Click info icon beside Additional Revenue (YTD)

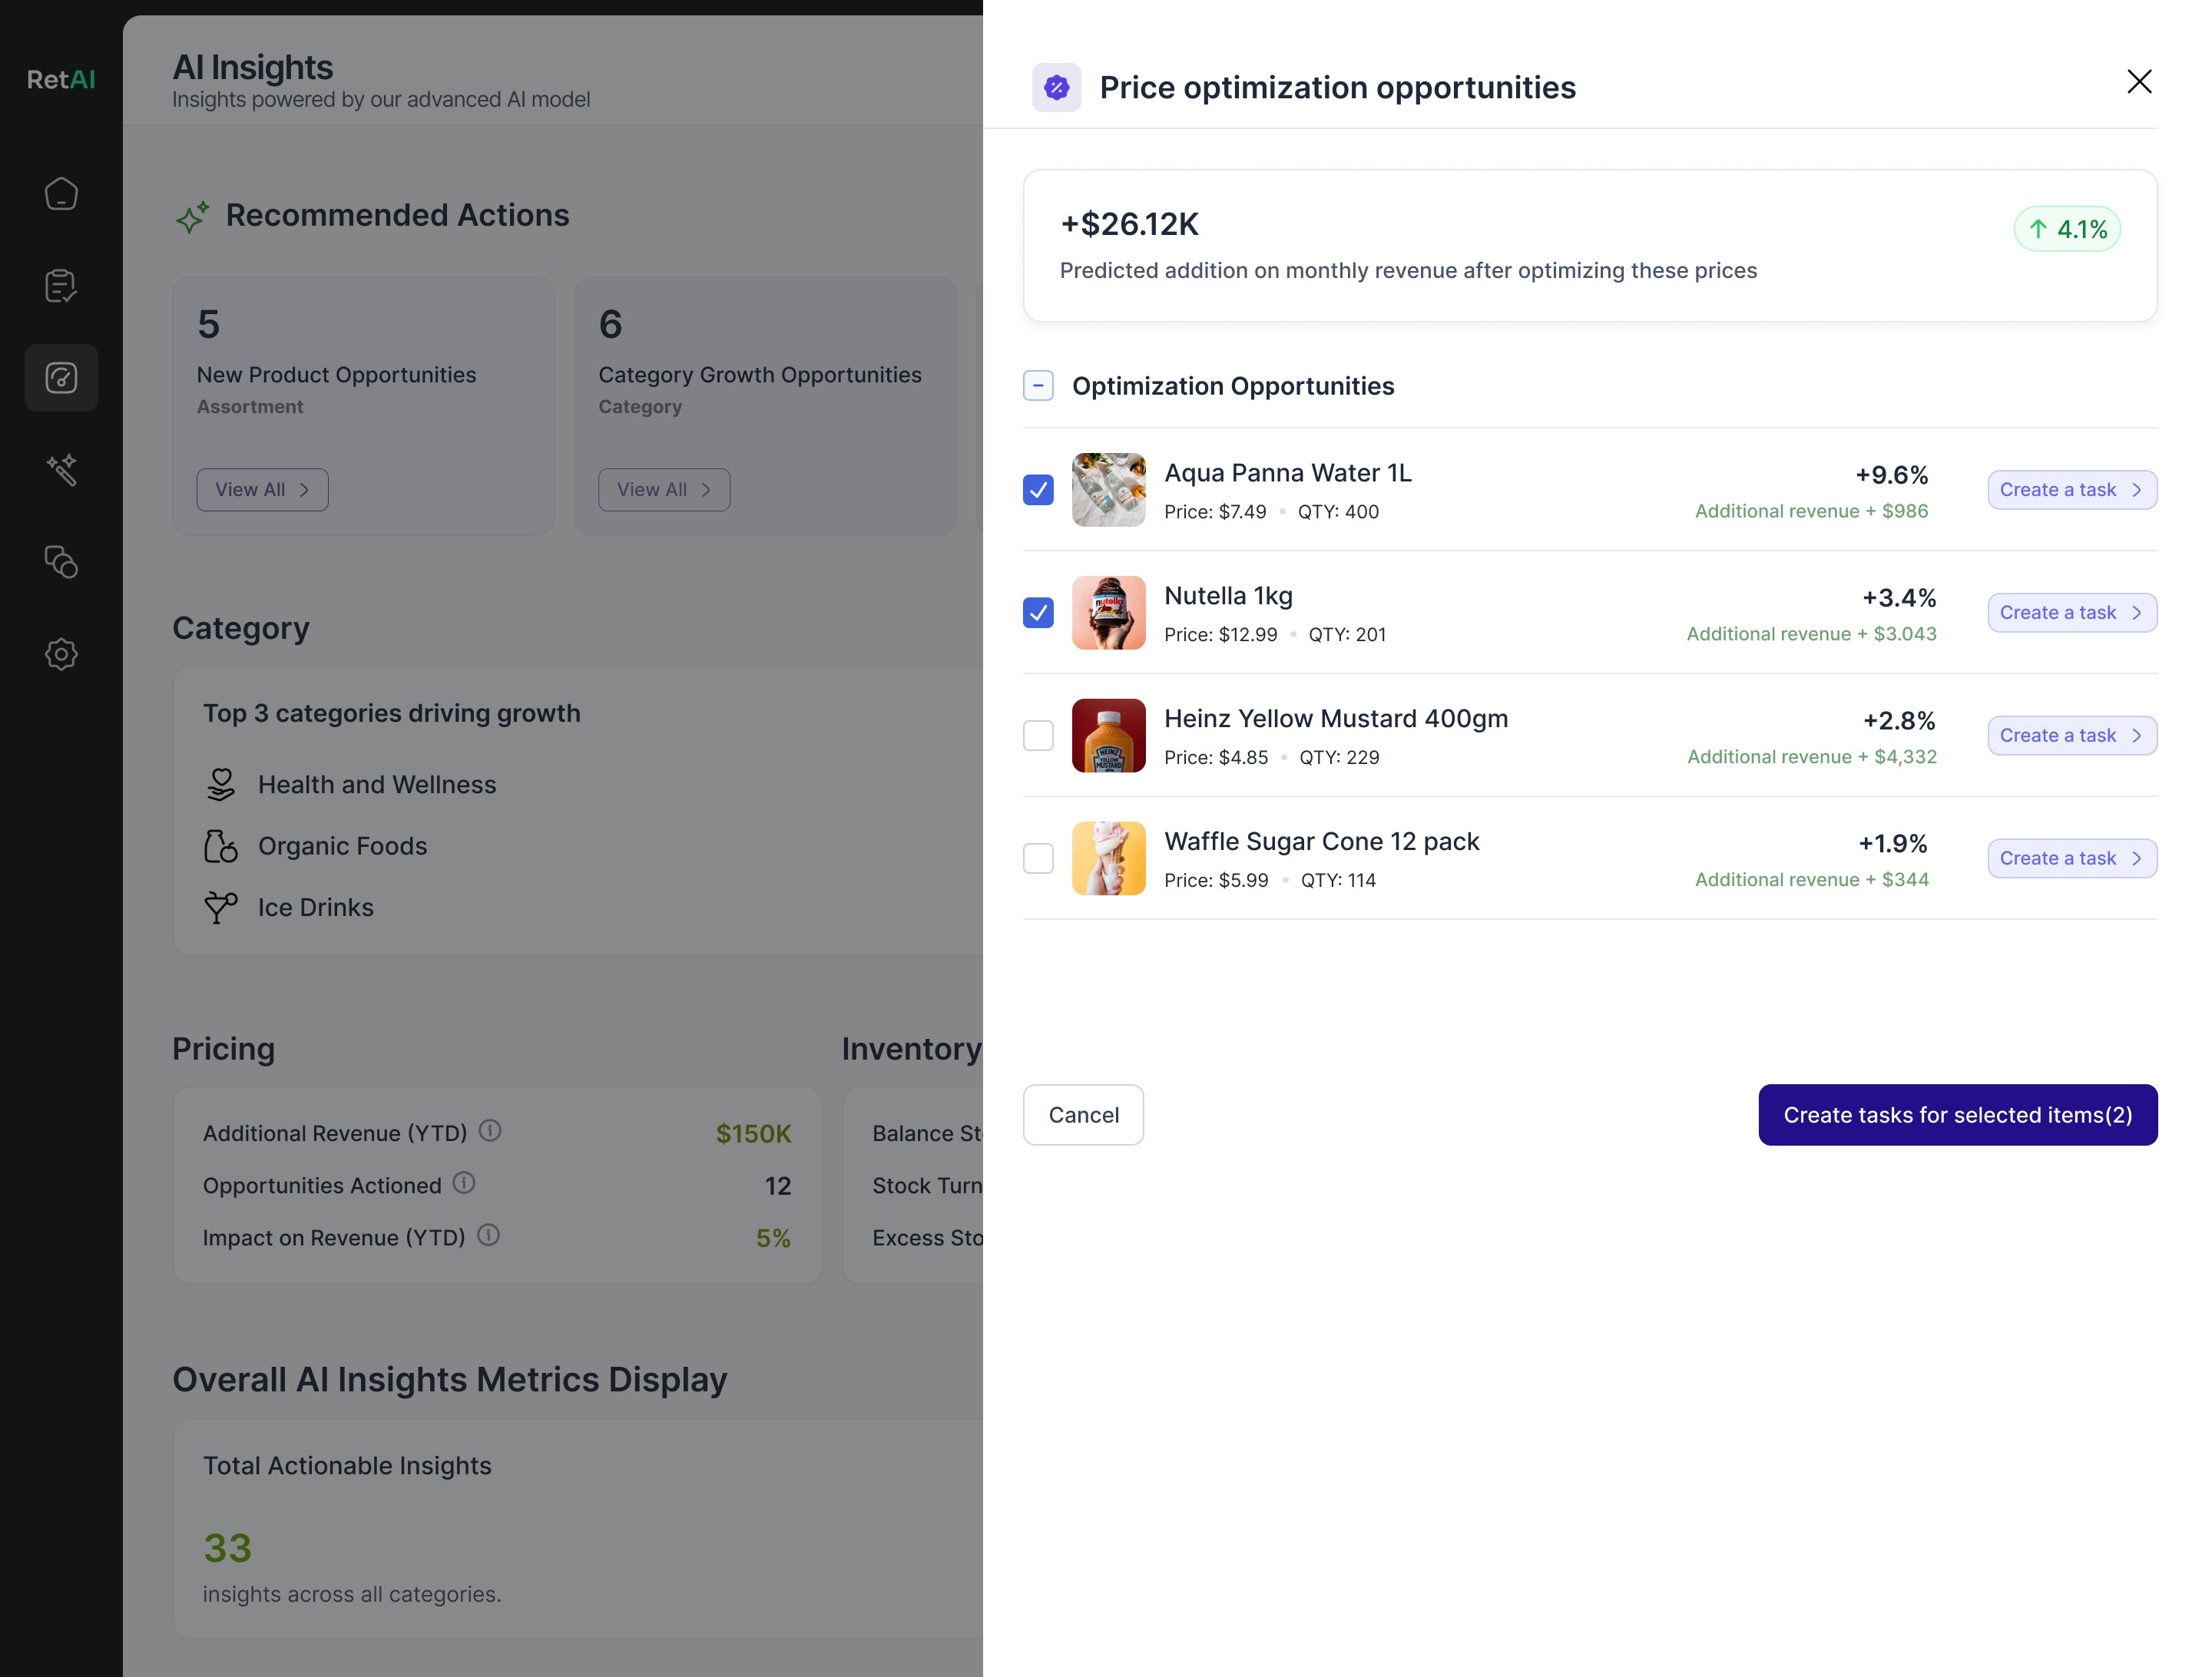click(490, 1131)
